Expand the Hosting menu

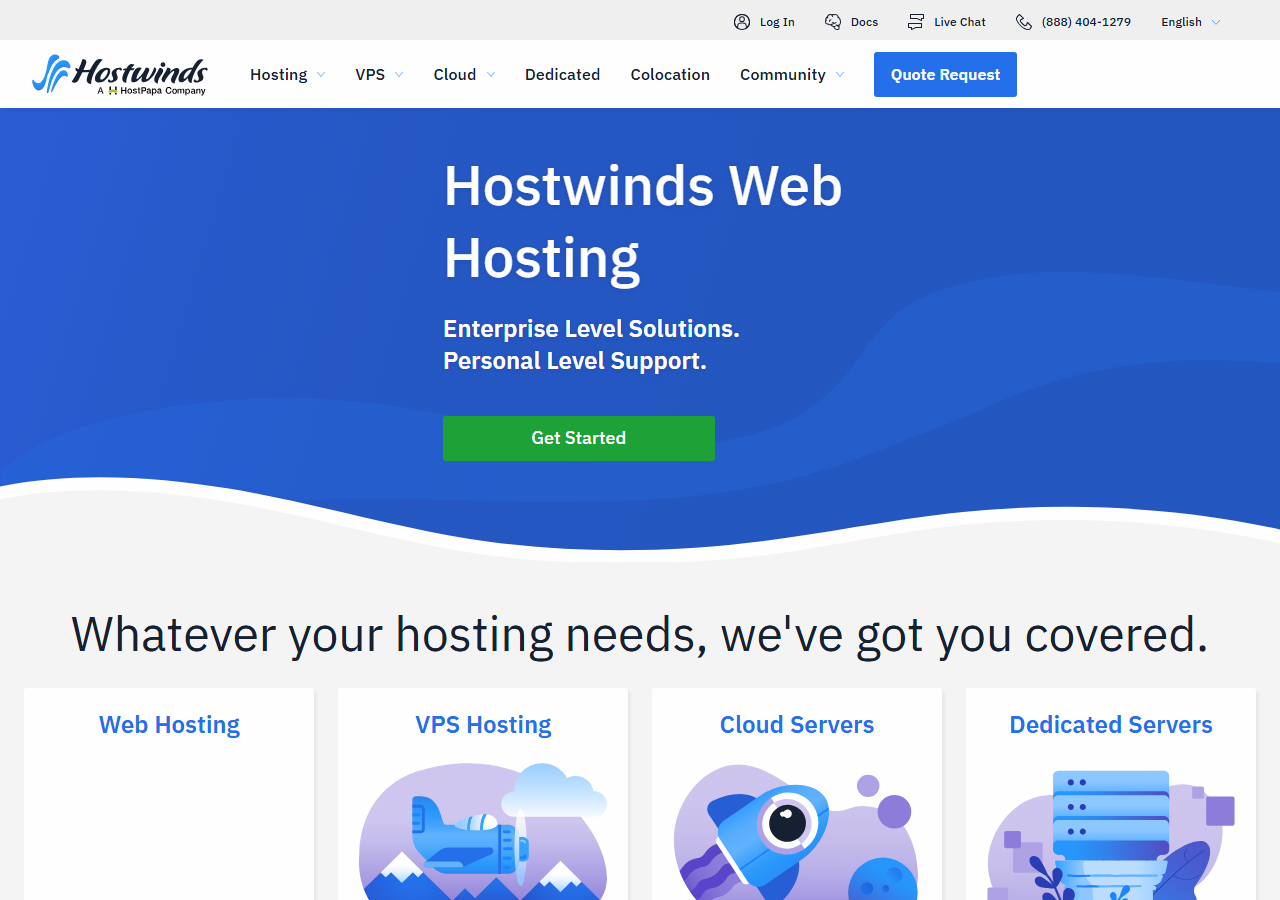pos(288,75)
